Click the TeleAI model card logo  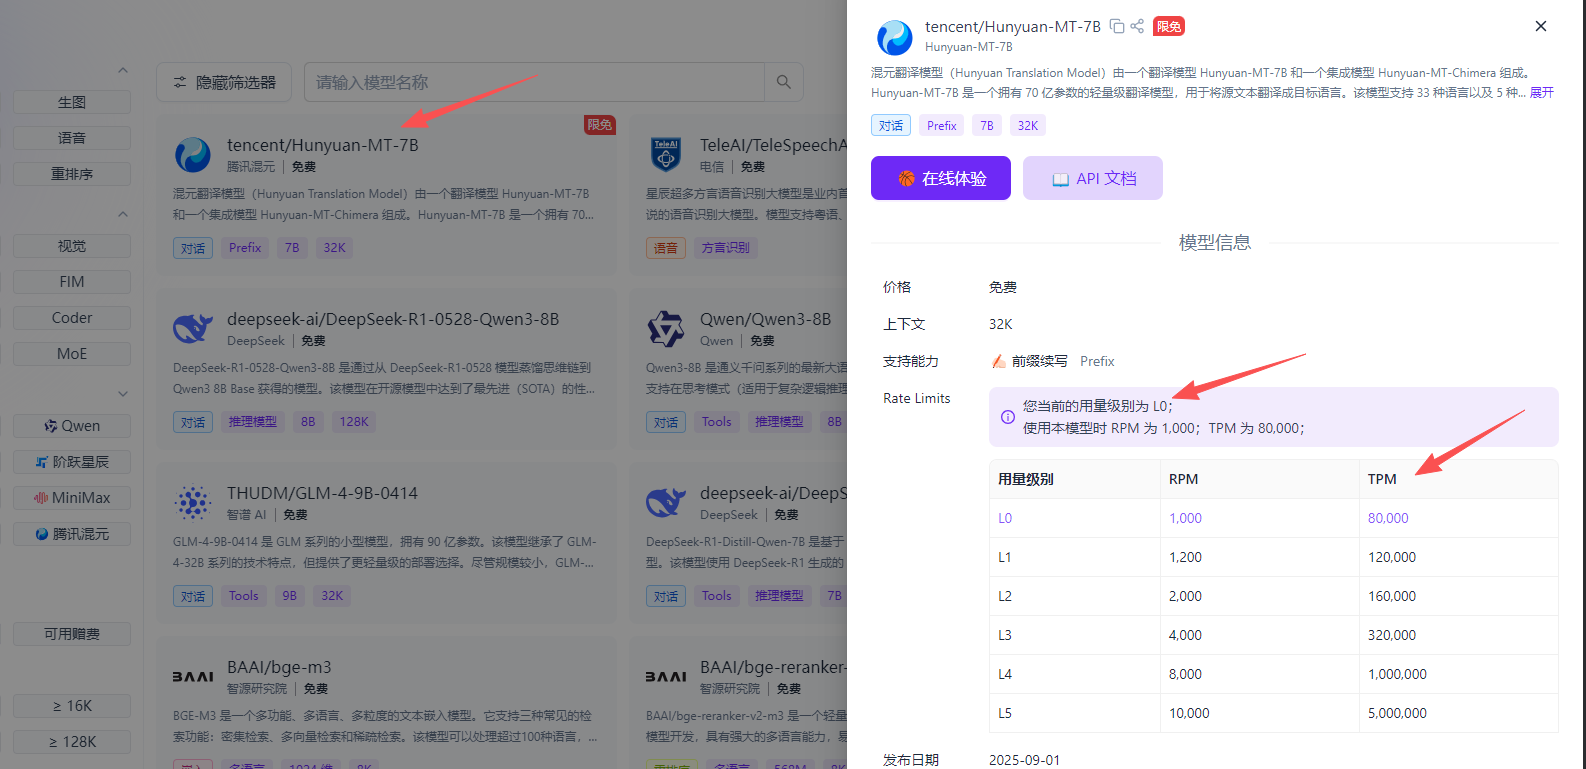665,155
